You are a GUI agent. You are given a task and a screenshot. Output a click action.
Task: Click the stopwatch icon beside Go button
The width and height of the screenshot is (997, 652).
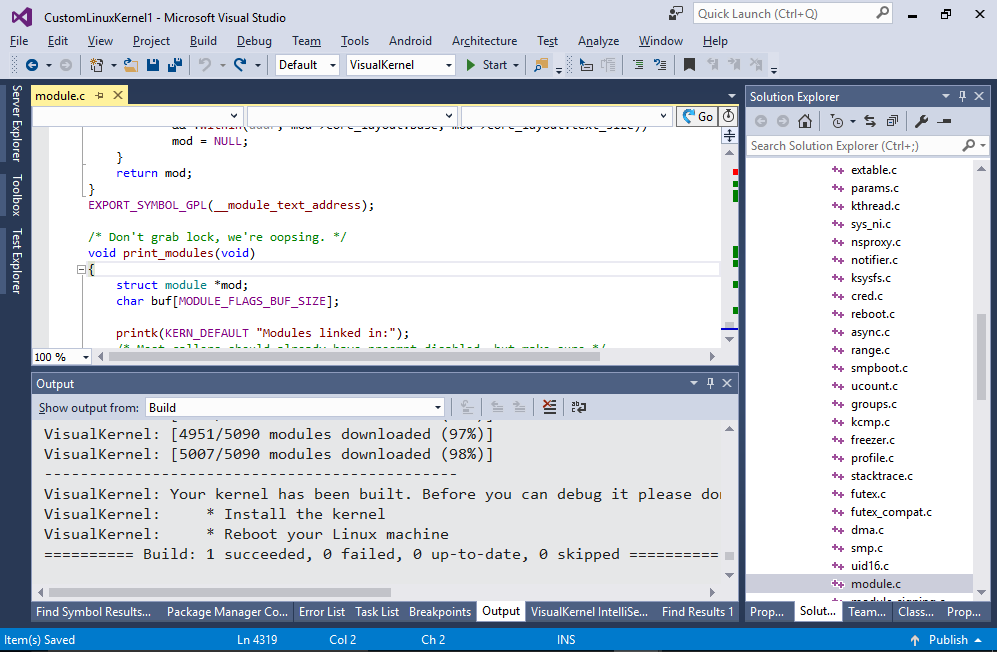[729, 116]
